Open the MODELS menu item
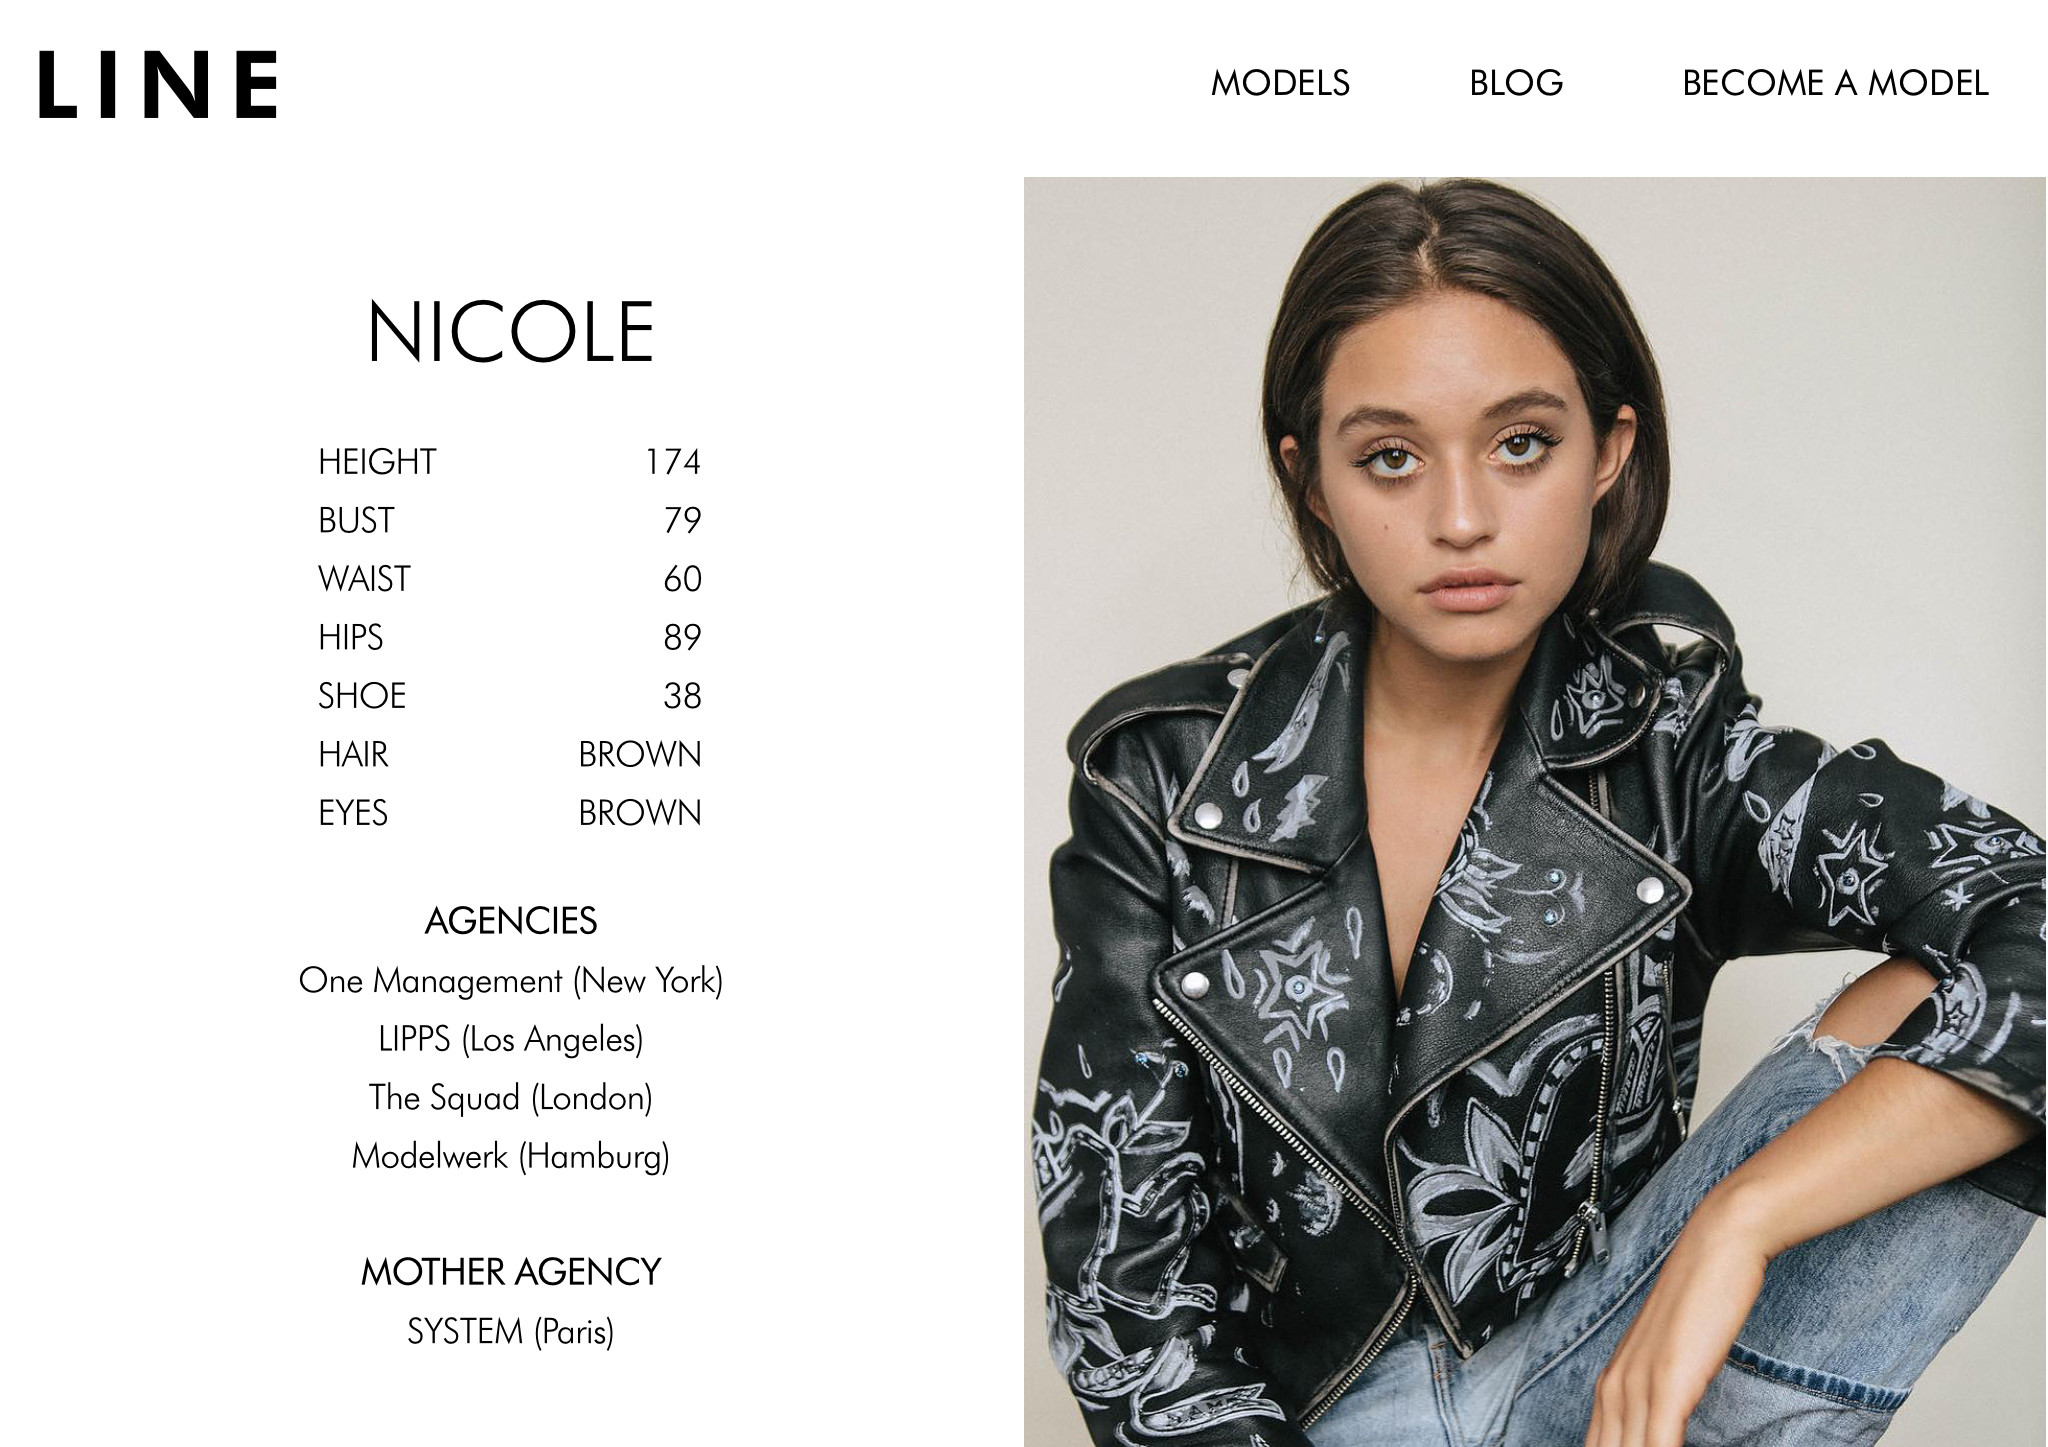 coord(1280,83)
